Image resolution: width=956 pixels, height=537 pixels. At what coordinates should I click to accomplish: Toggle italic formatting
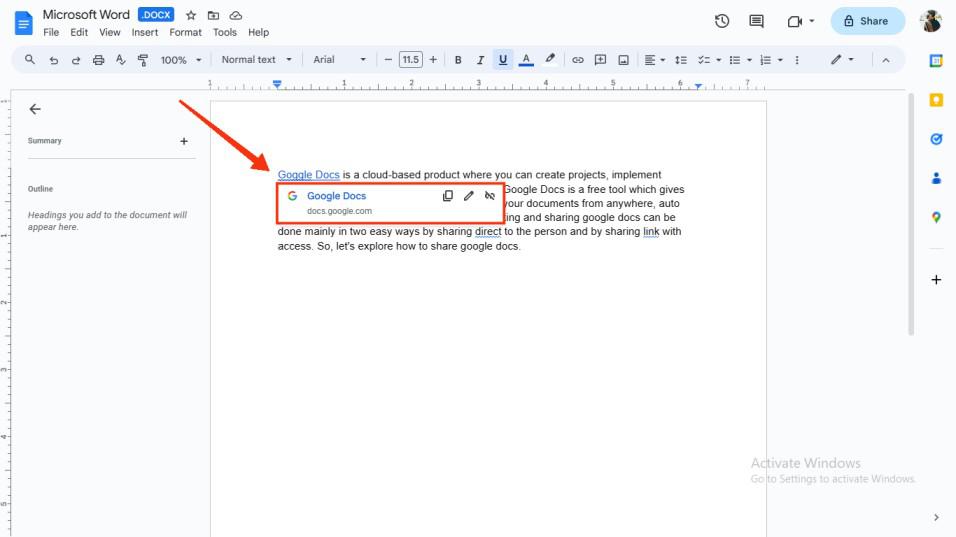pyautogui.click(x=480, y=60)
